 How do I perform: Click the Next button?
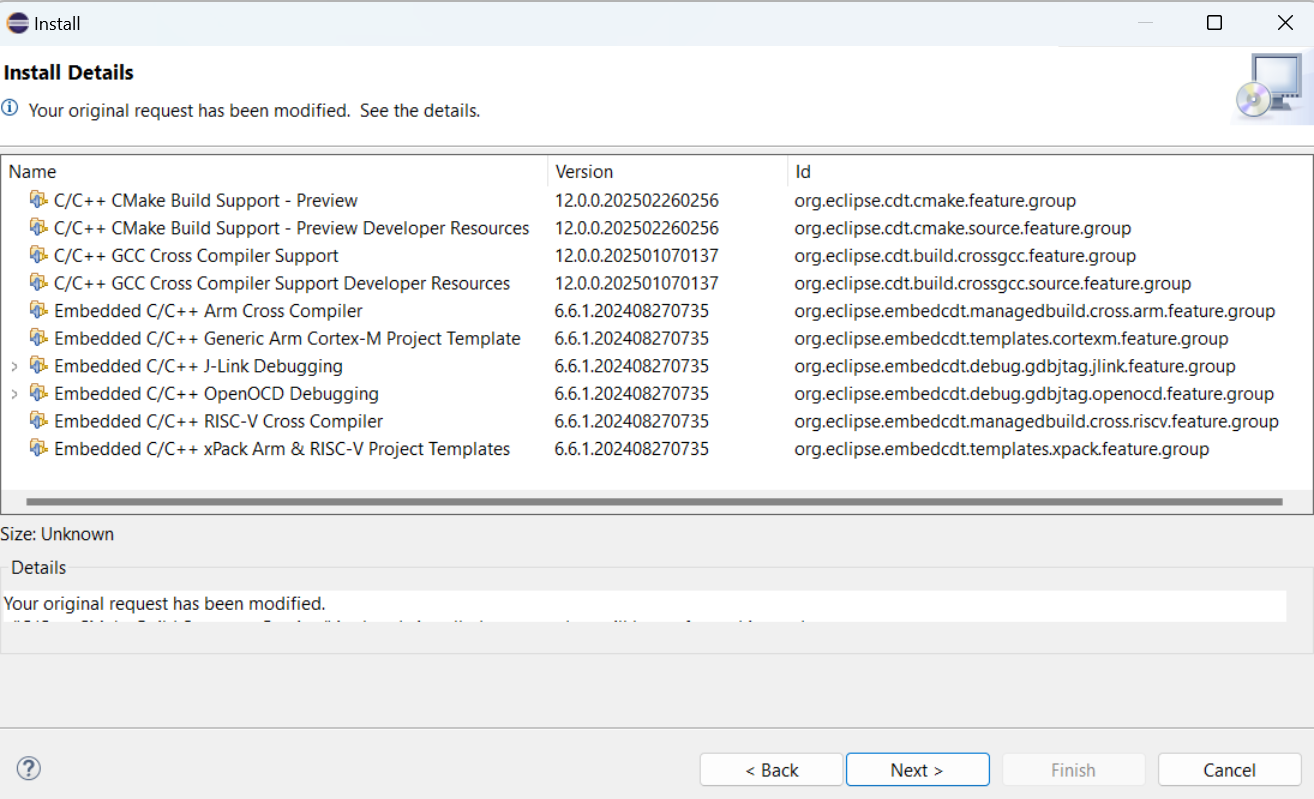[x=917, y=769]
